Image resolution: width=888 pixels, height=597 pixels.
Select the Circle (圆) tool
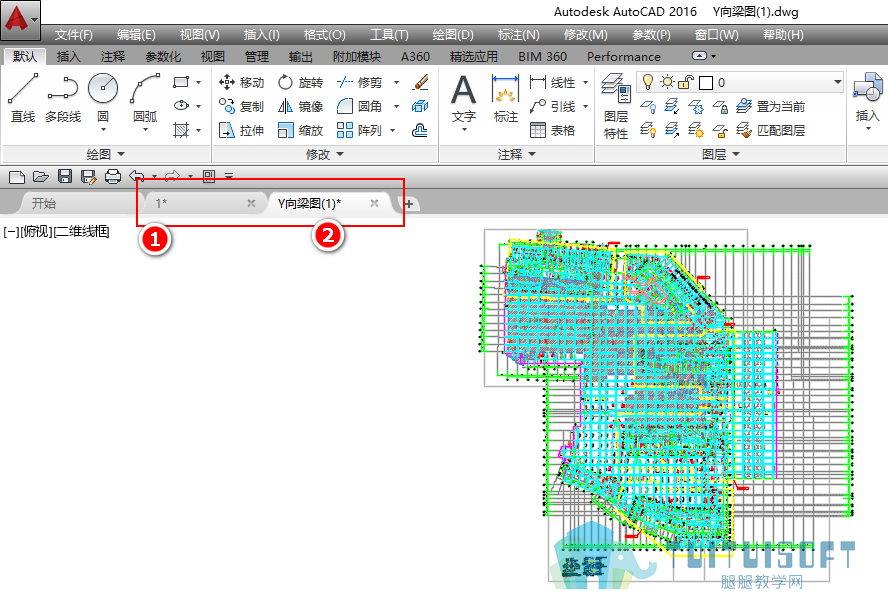tap(103, 101)
